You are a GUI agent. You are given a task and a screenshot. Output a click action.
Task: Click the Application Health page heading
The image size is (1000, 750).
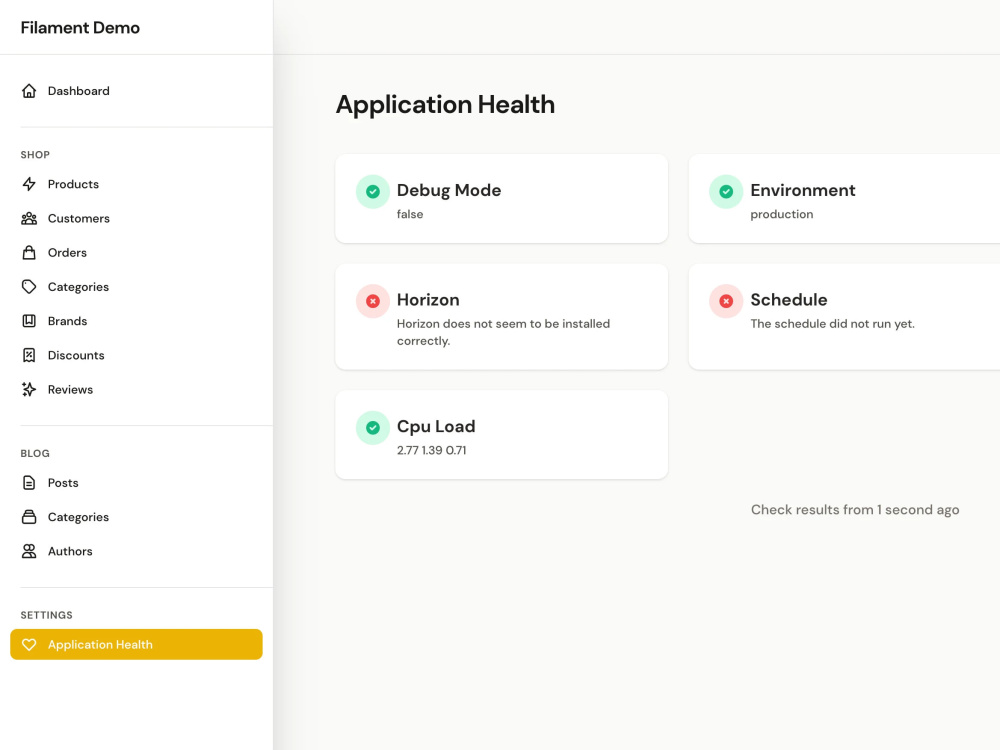coord(445,105)
